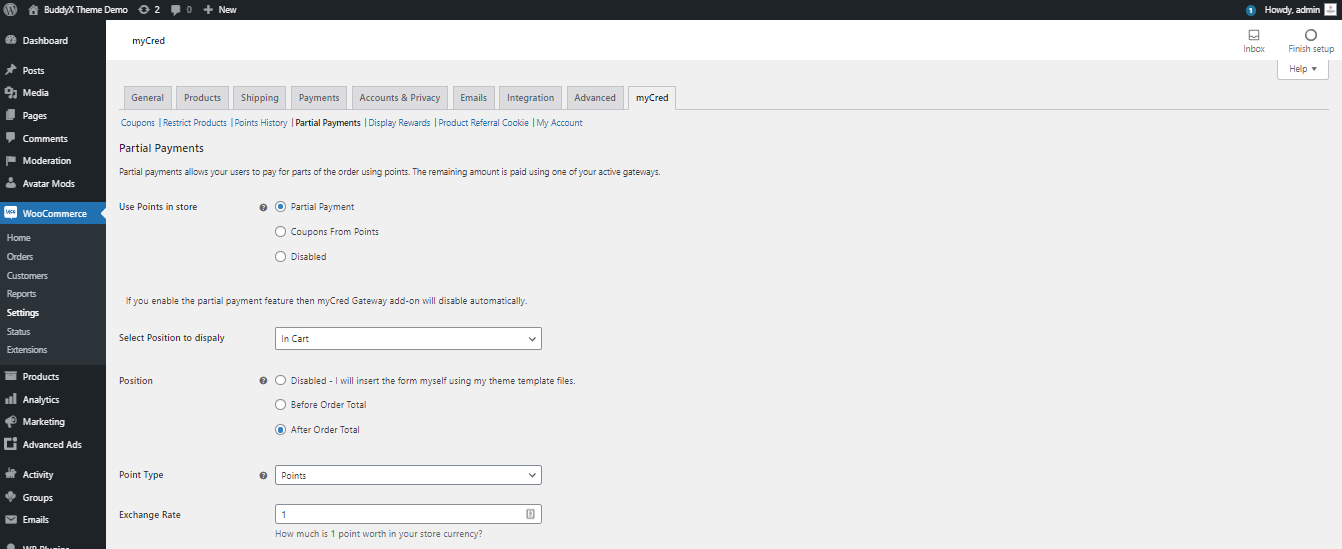Switch to the Accounts & Privacy tab

point(400,97)
